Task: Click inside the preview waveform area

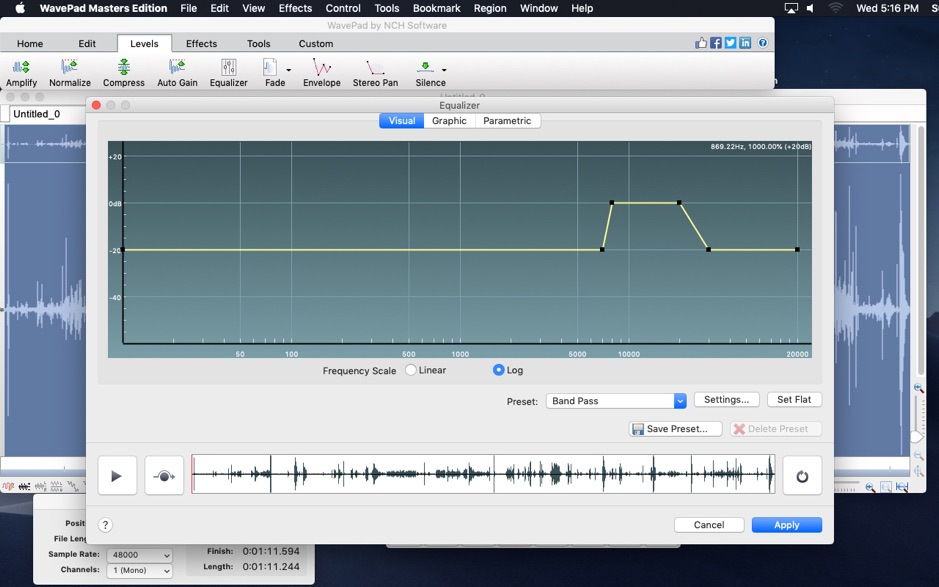Action: click(480, 475)
